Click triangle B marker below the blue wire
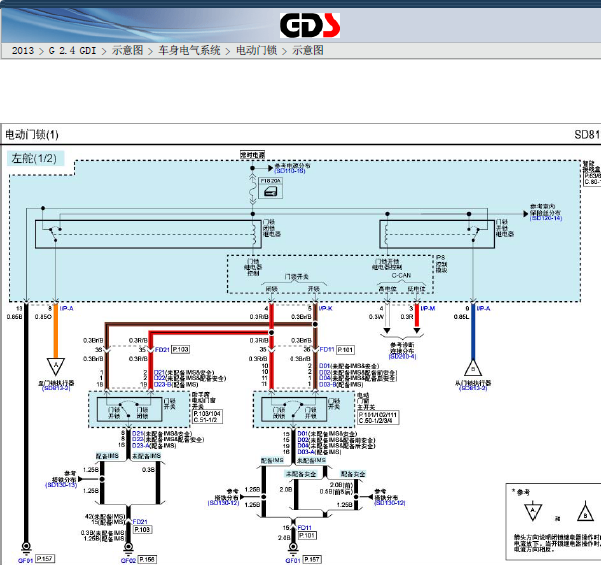Screen dimensions: 601x565 tap(473, 368)
